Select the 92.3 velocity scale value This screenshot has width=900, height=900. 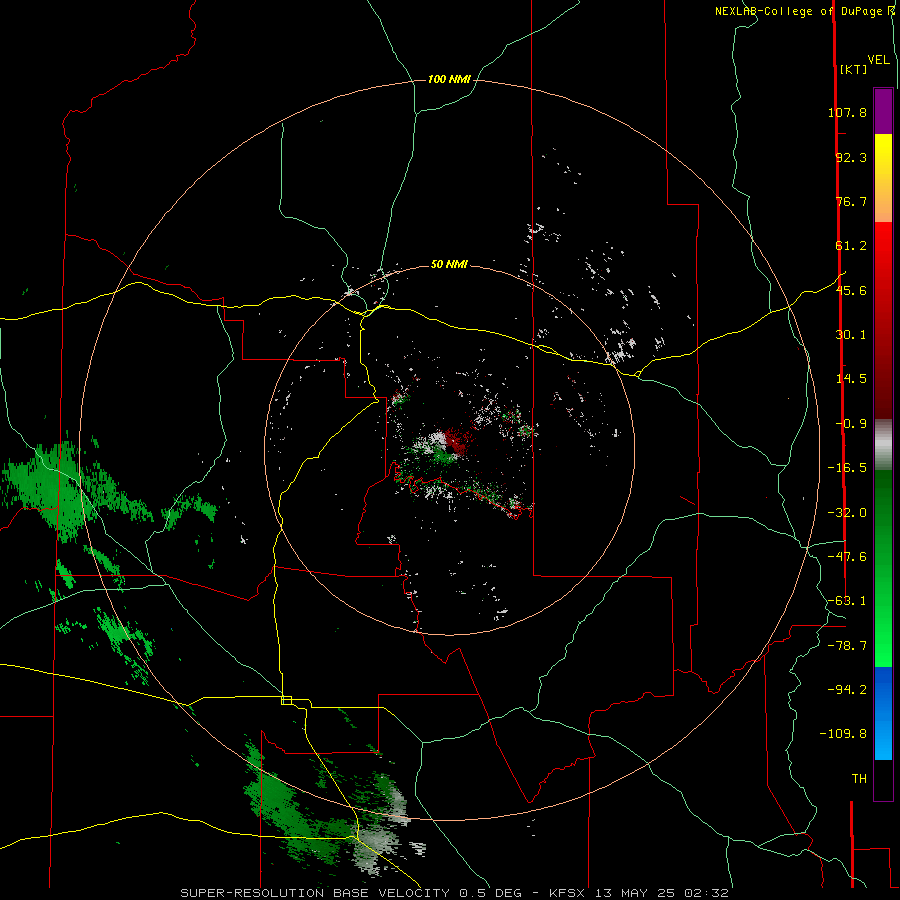[851, 157]
